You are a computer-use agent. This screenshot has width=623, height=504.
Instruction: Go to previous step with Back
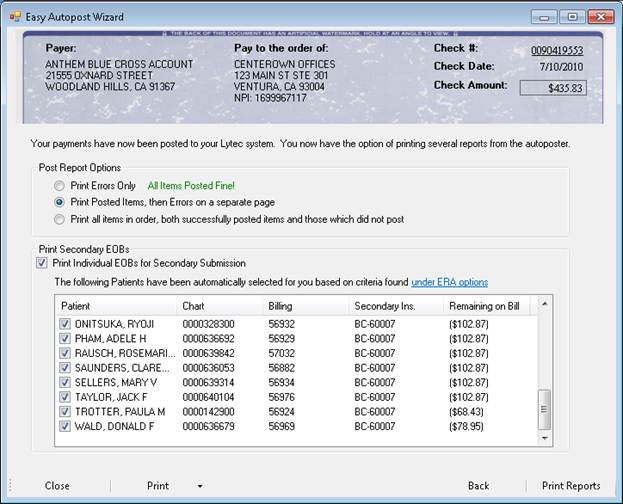pyautogui.click(x=478, y=486)
